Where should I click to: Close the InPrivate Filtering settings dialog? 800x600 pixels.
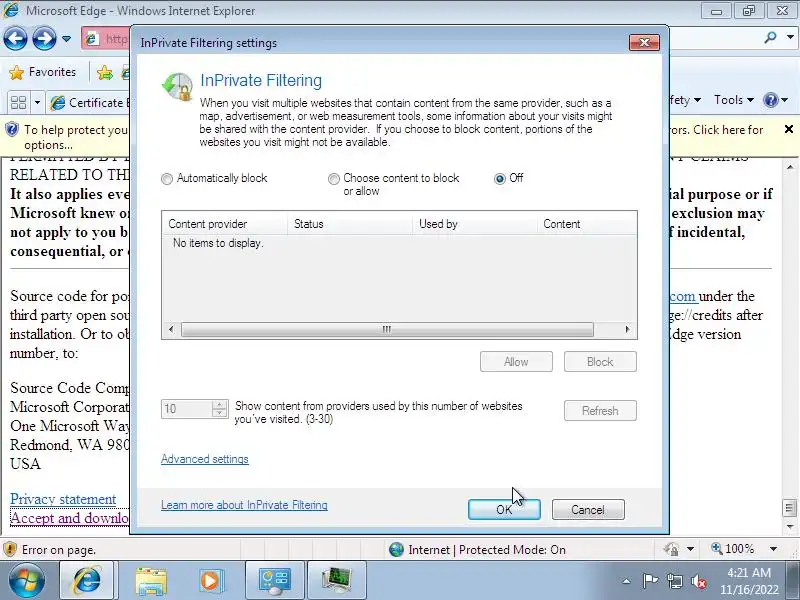[644, 42]
